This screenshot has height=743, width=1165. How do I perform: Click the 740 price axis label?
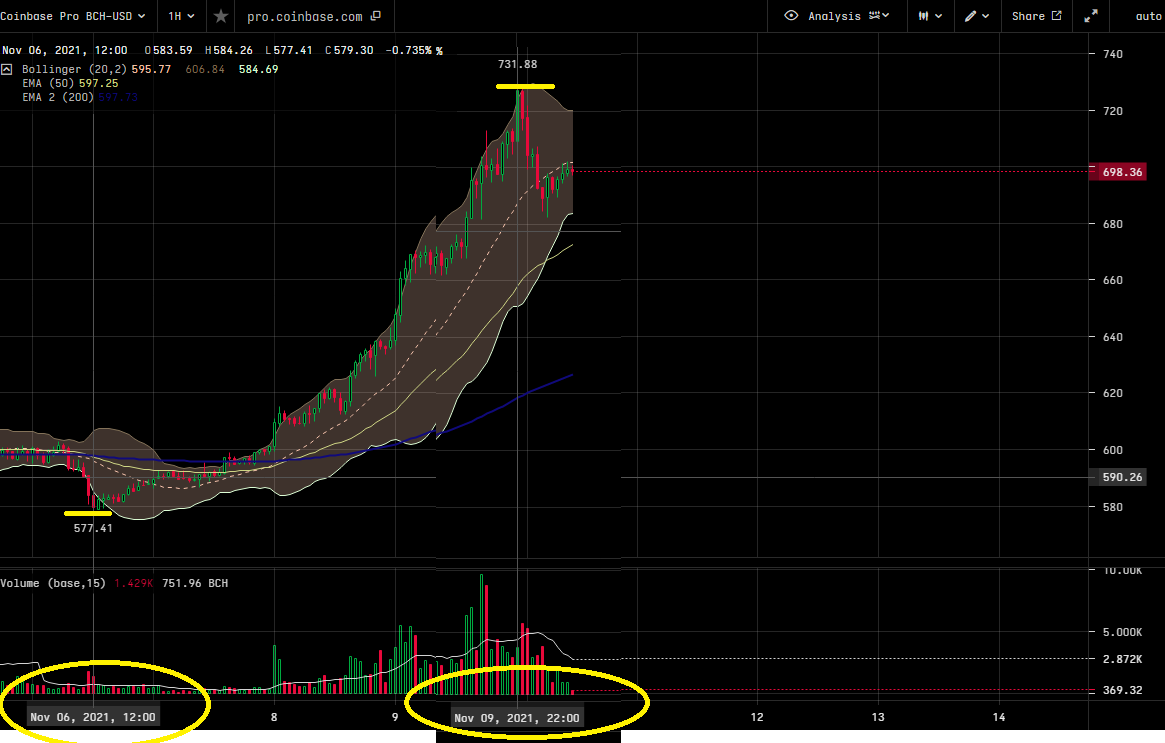pos(1112,54)
